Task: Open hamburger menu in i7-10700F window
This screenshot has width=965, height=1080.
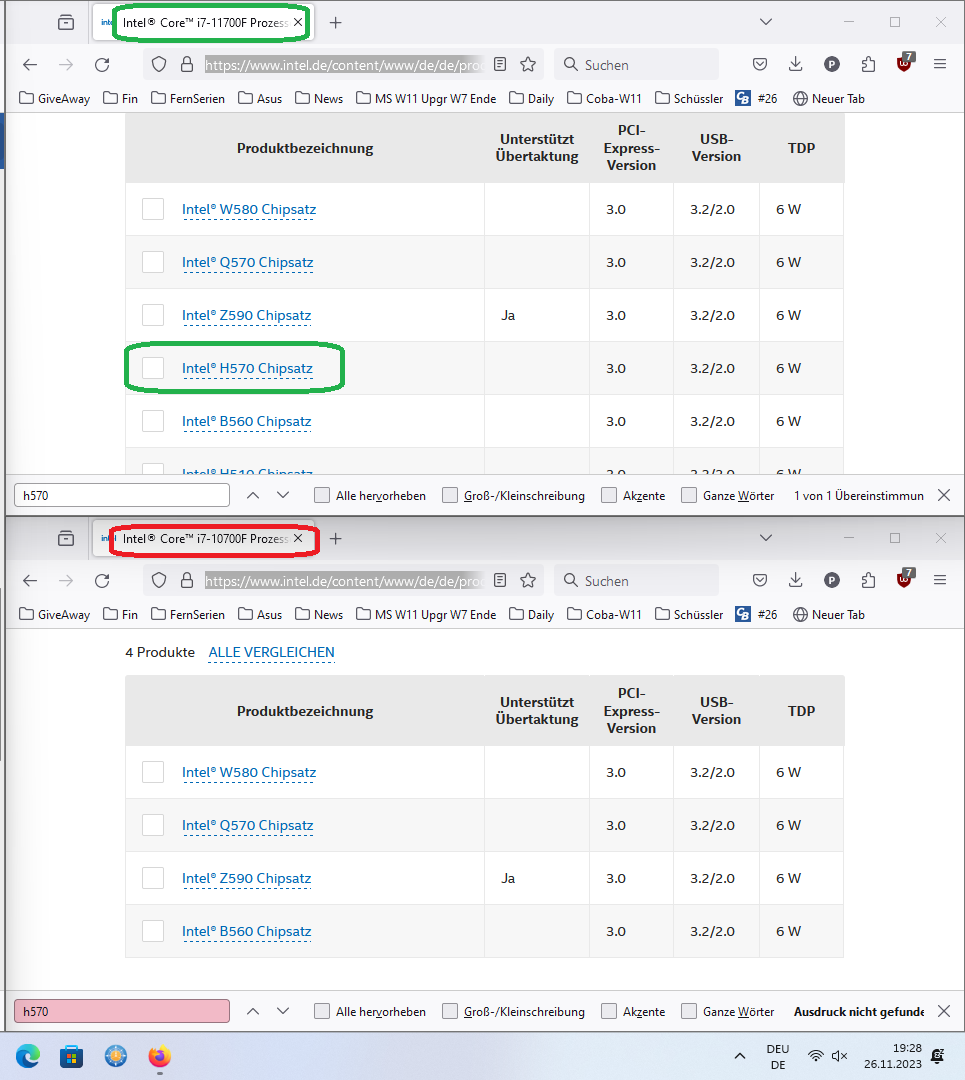Action: tap(940, 581)
